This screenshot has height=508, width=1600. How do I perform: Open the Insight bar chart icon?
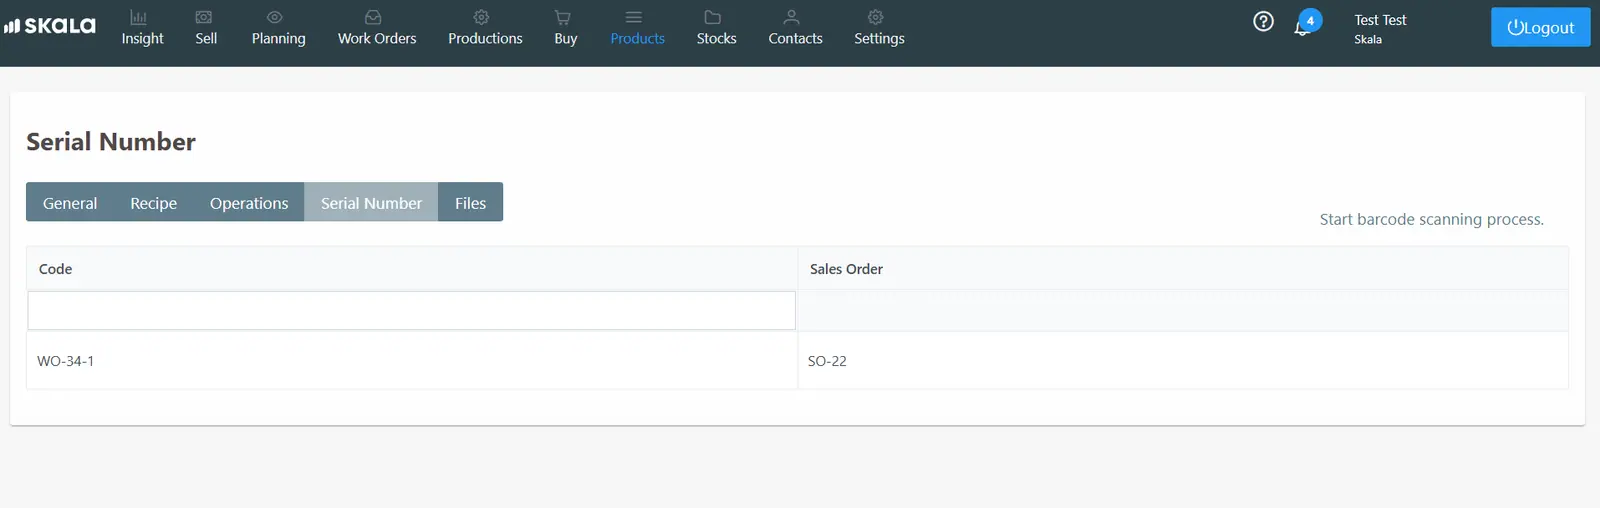[139, 17]
